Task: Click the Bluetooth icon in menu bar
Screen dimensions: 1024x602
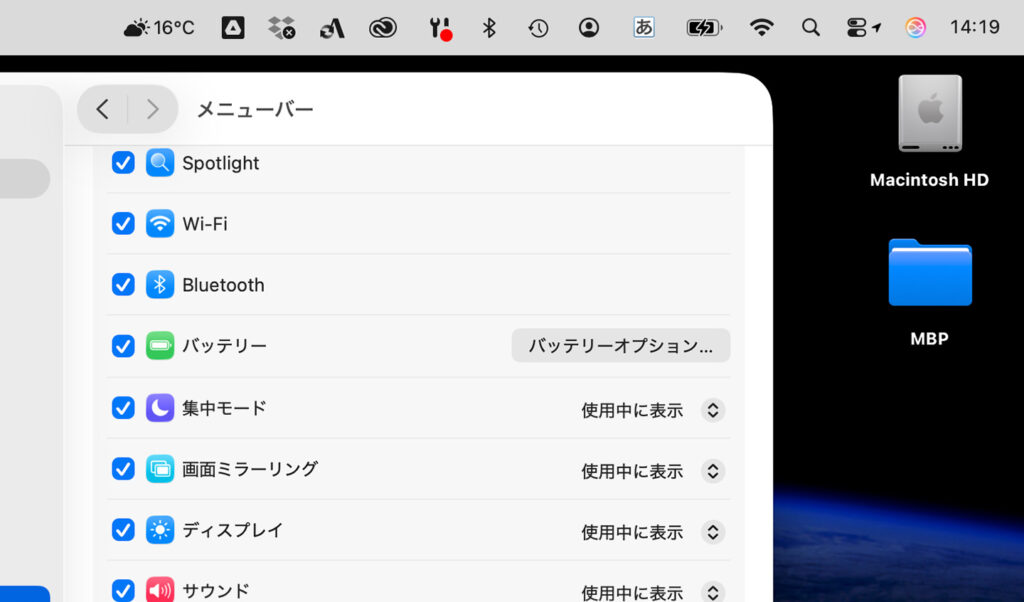Action: [489, 28]
